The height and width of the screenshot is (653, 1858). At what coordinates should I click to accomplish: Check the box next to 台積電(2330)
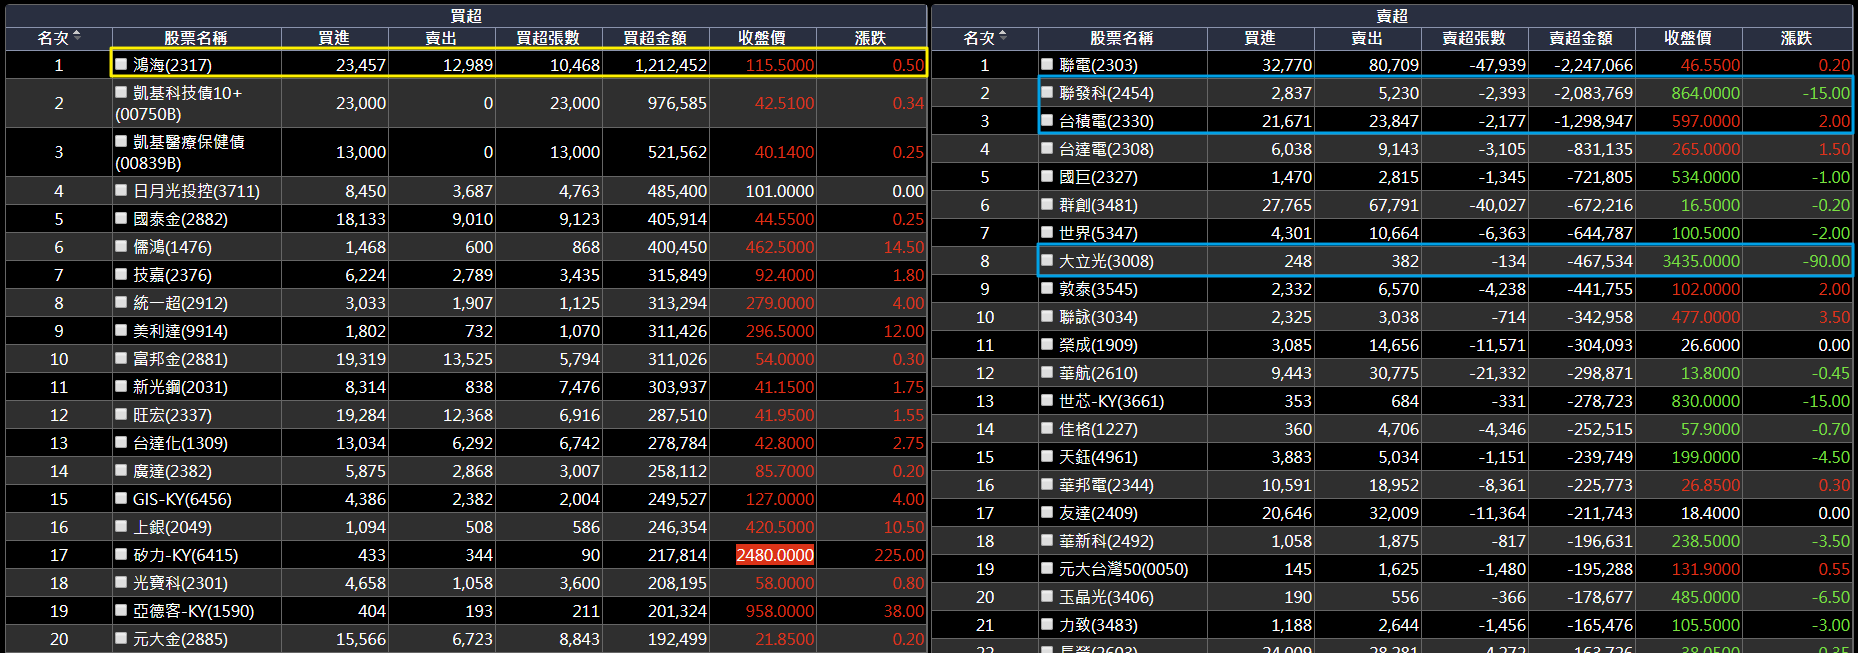click(x=1047, y=120)
